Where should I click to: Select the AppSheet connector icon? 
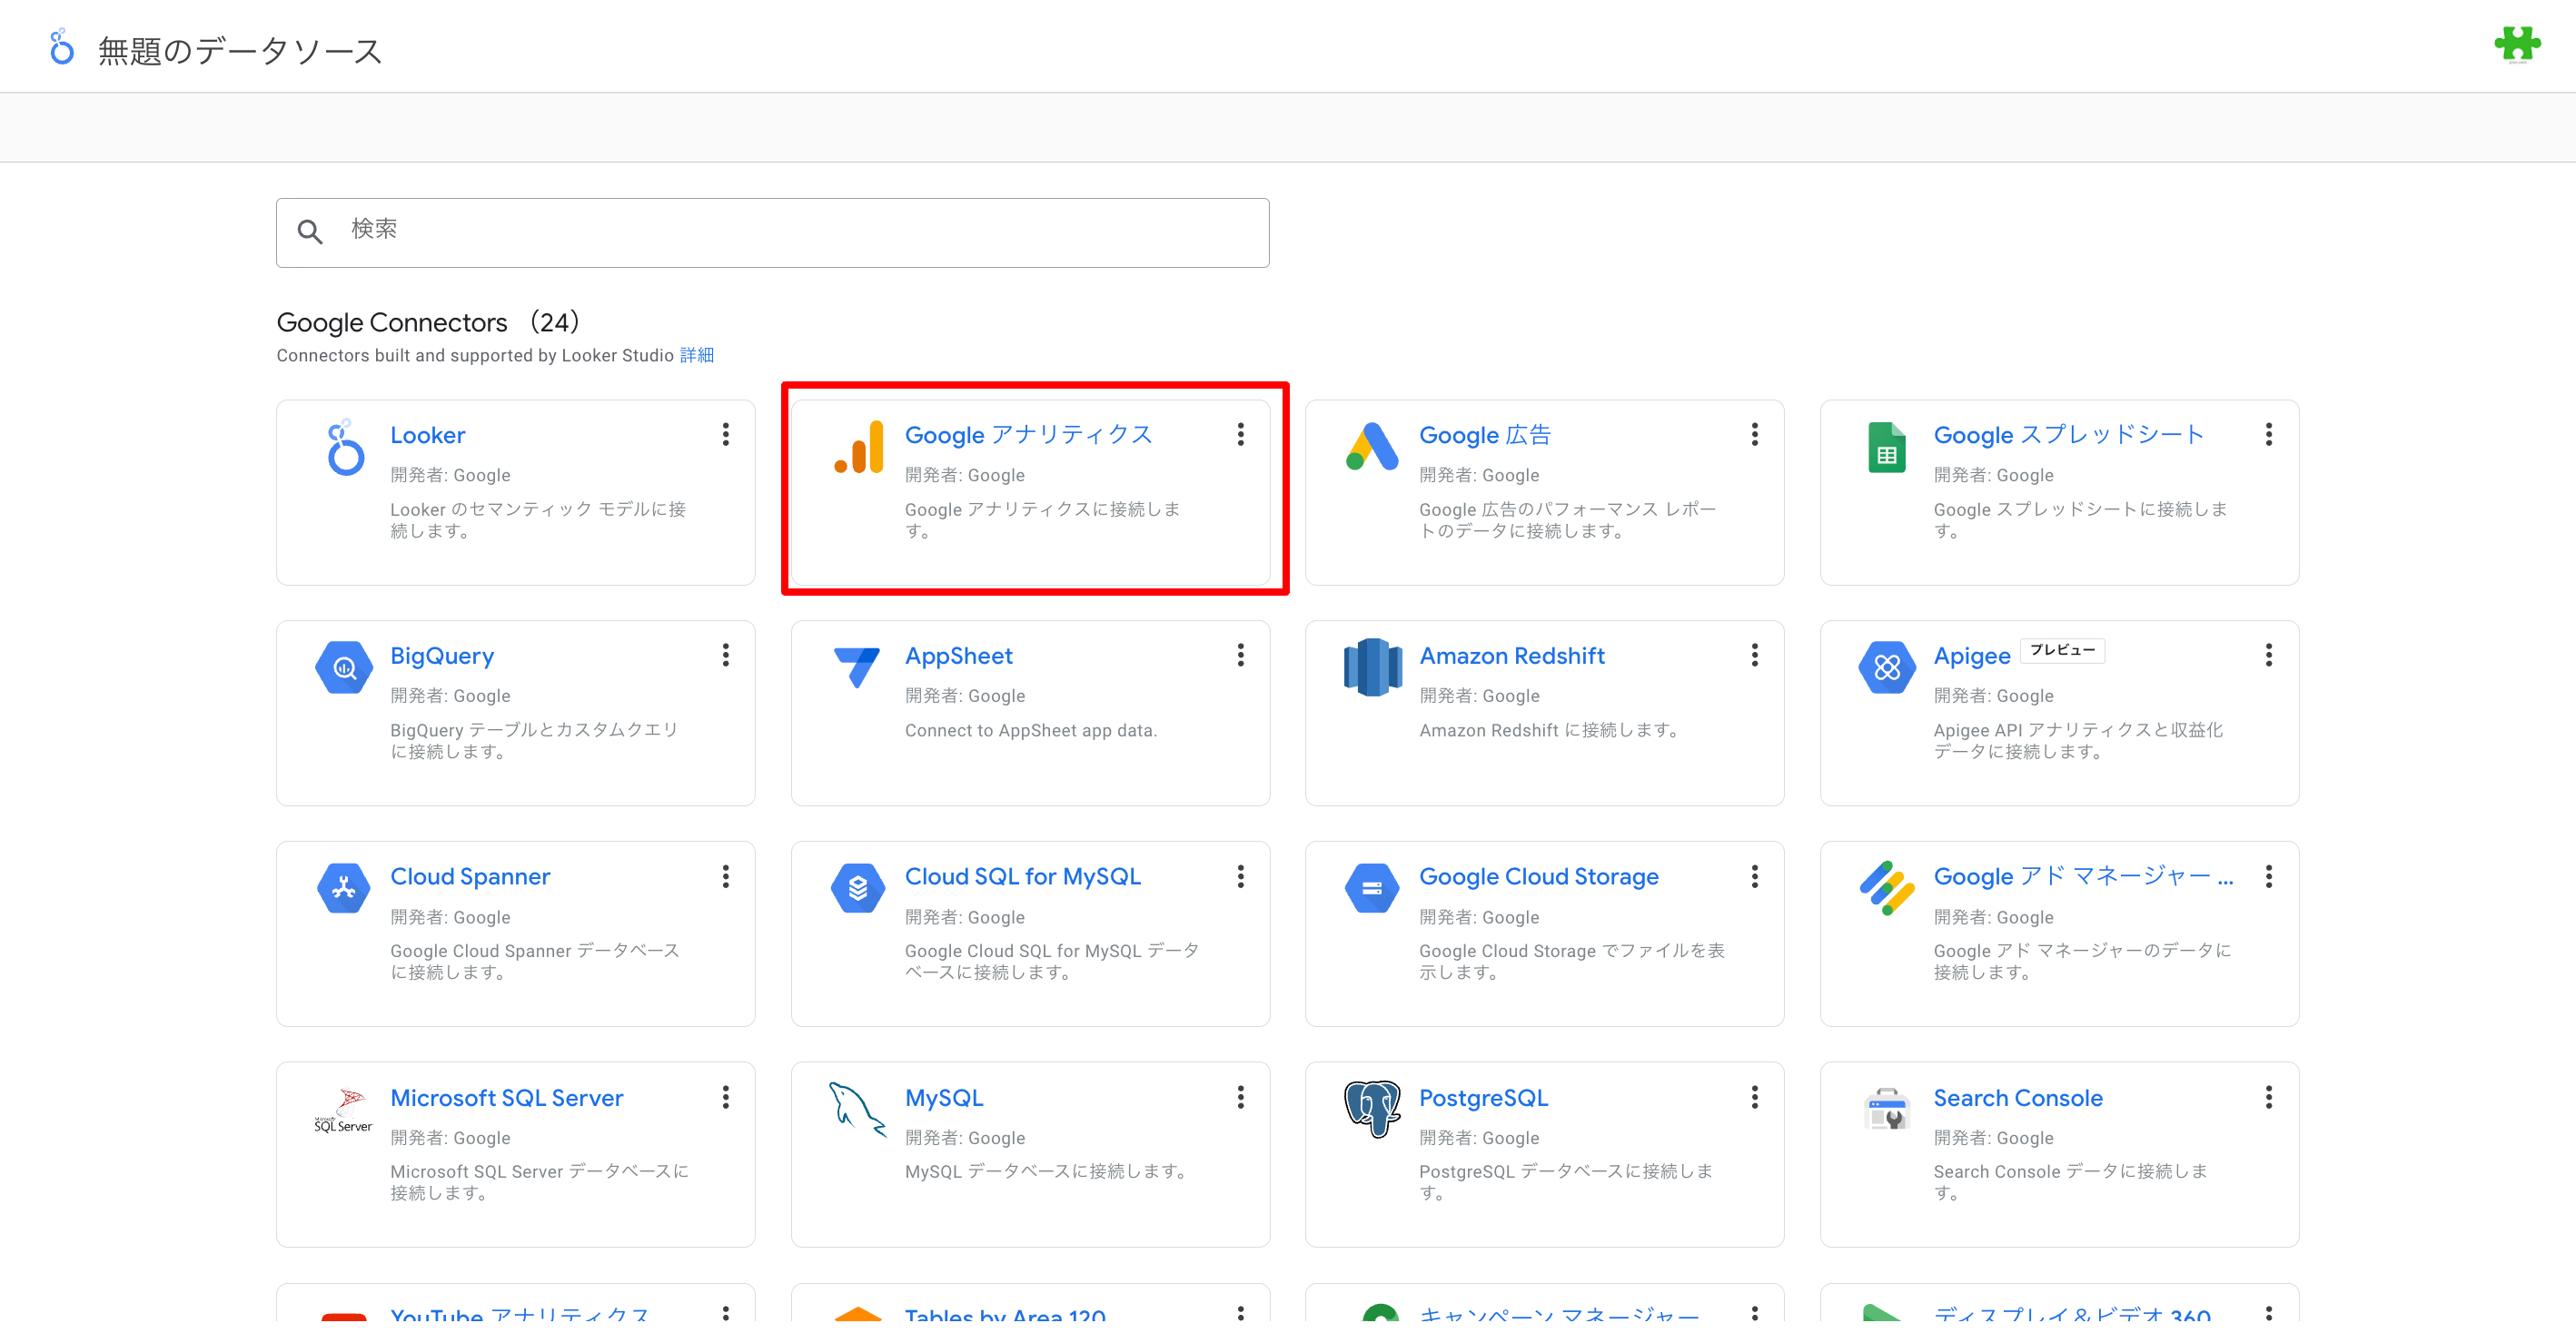(x=857, y=666)
